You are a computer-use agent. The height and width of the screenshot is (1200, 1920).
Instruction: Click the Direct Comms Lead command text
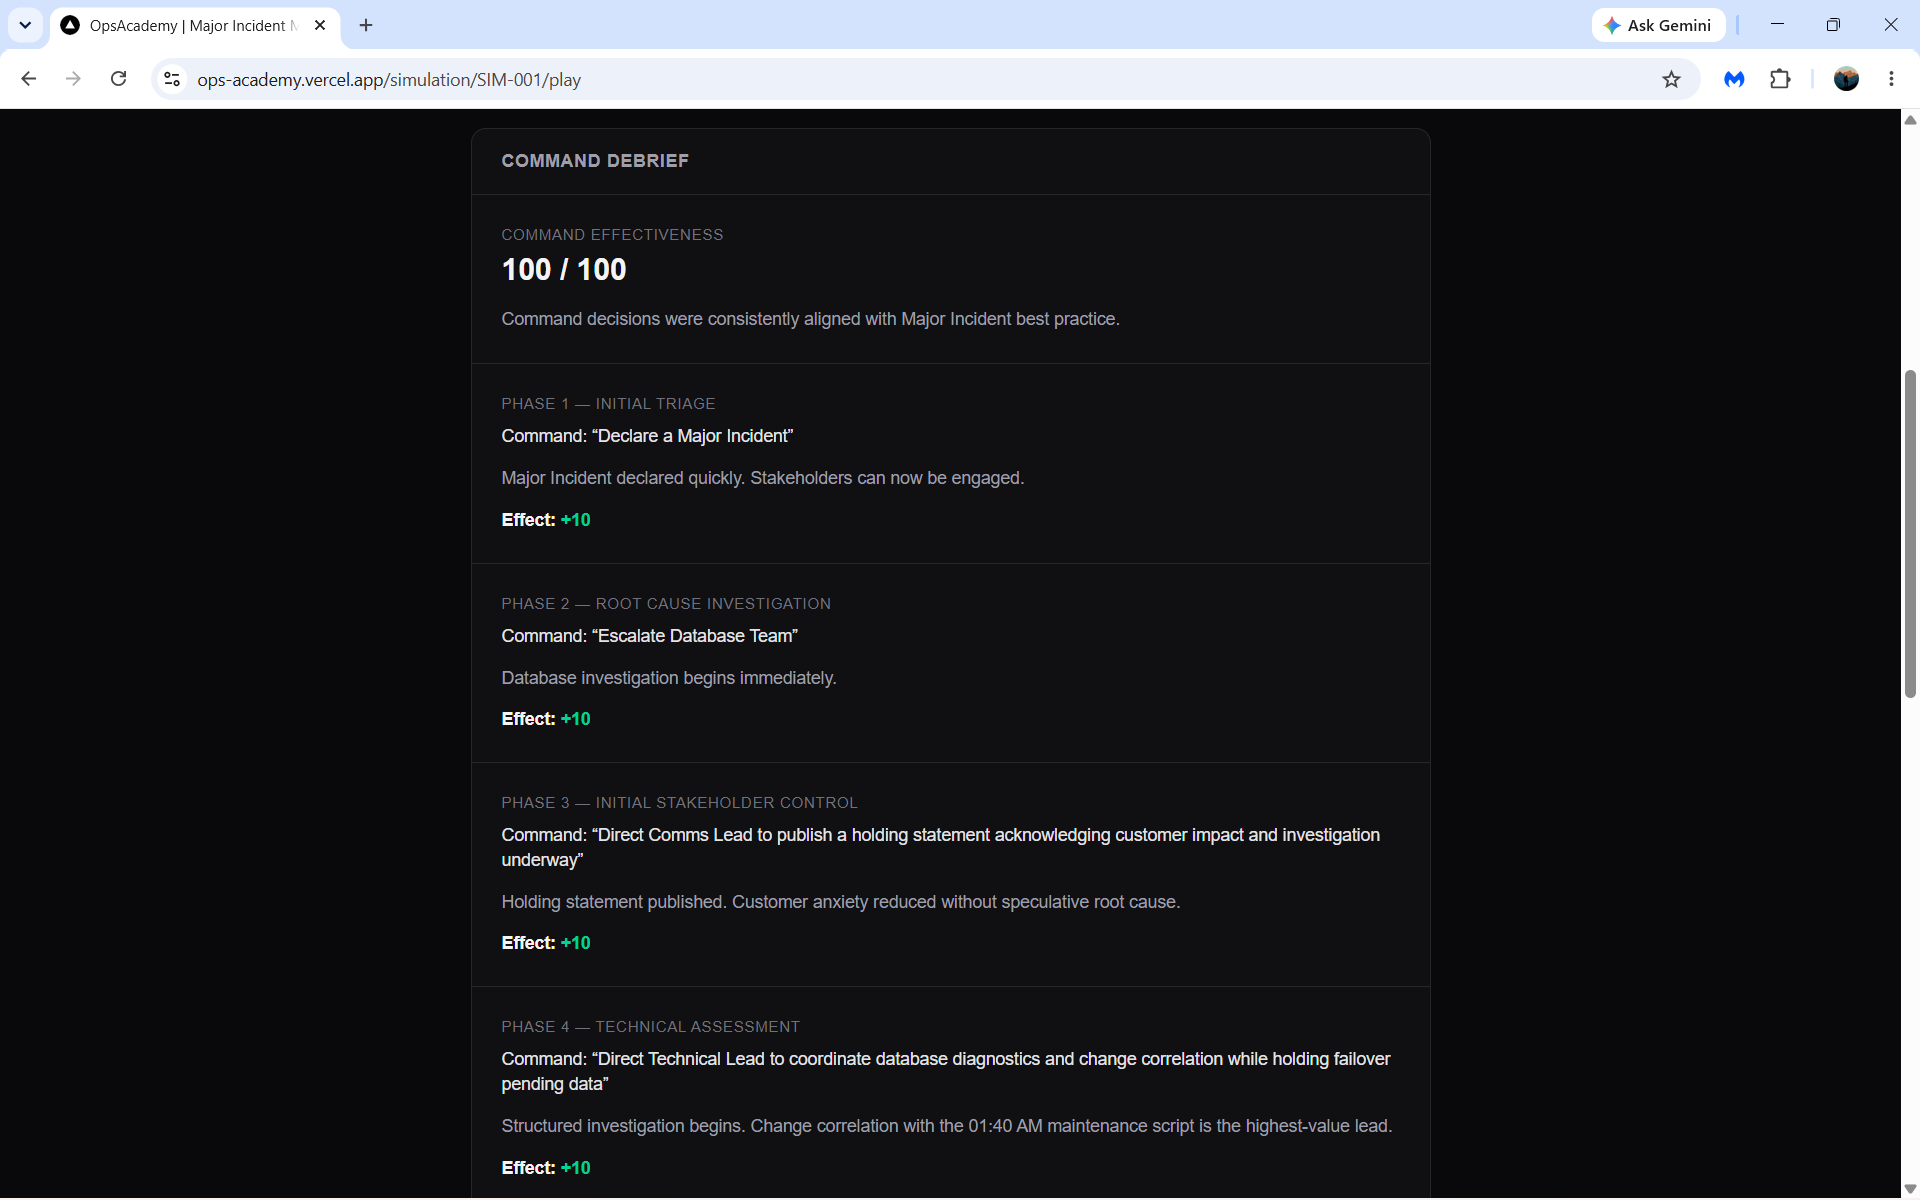click(941, 847)
